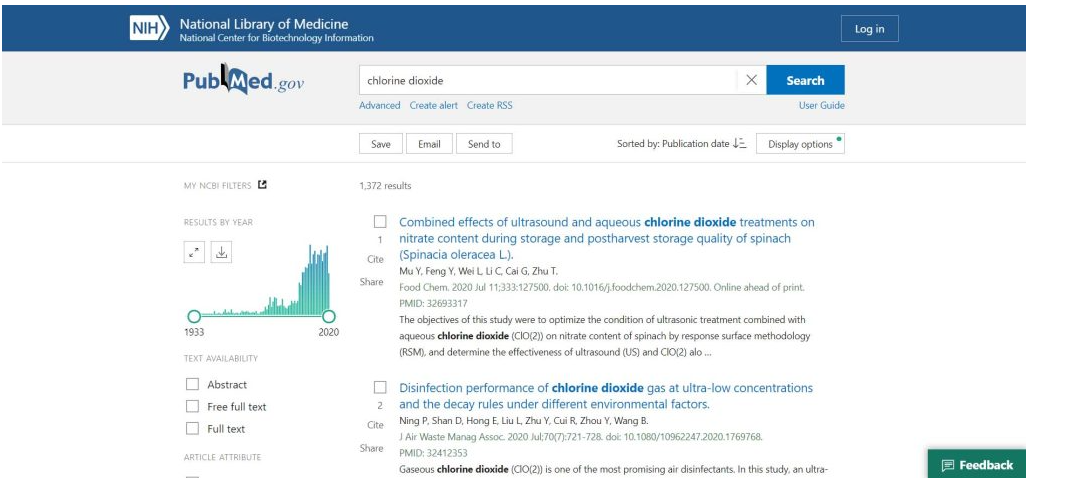1079x487 pixels.
Task: Click into the chlorine dioxide search field
Action: tap(548, 80)
